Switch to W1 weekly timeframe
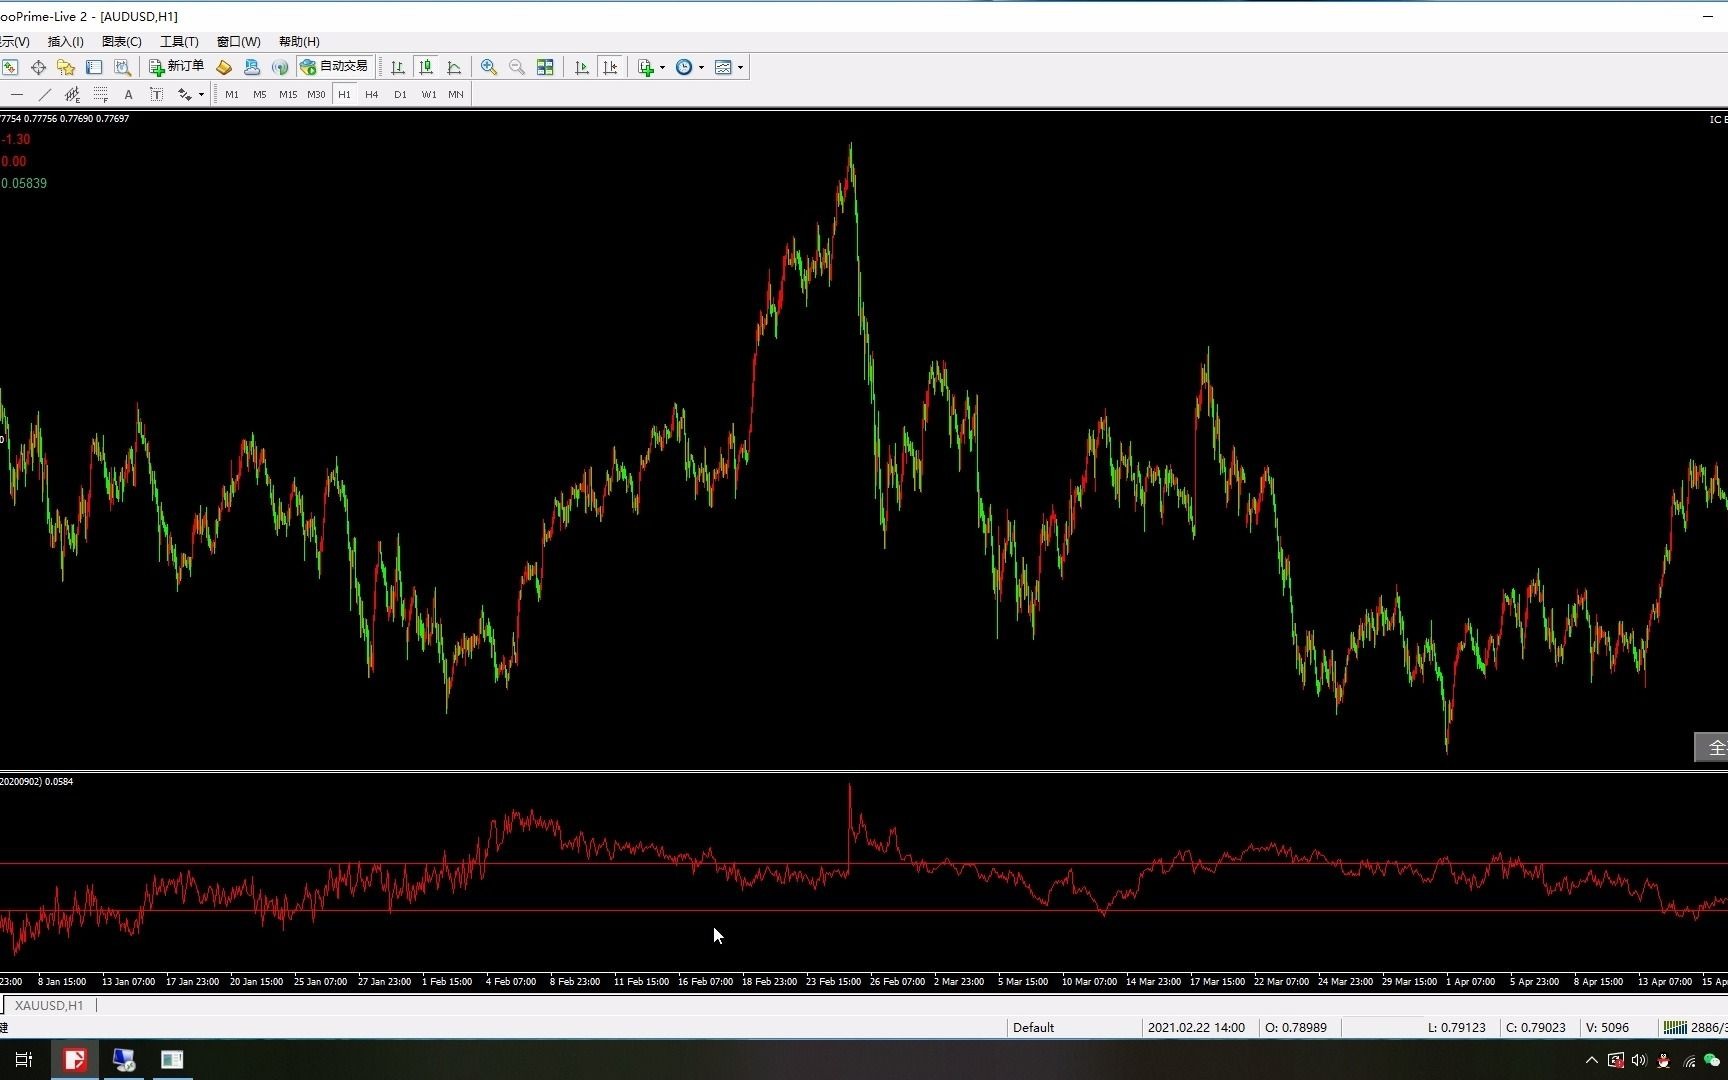The height and width of the screenshot is (1080, 1728). pos(428,94)
